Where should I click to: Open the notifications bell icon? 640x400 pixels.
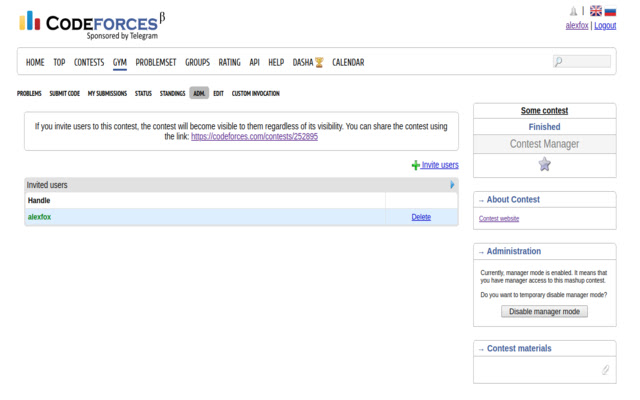[x=573, y=11]
